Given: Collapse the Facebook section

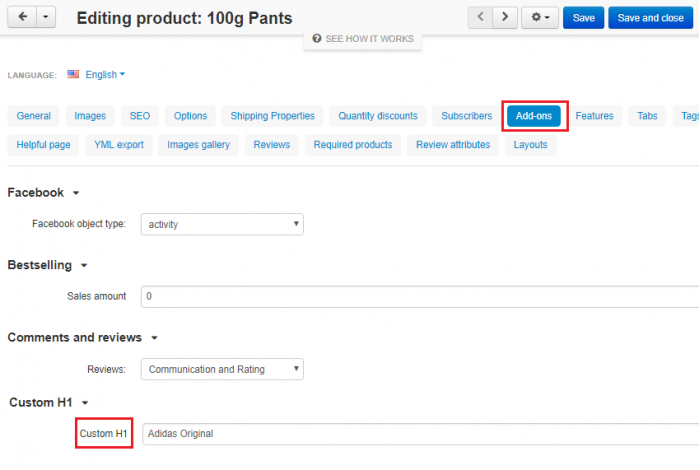Looking at the screenshot, I should (x=43, y=193).
